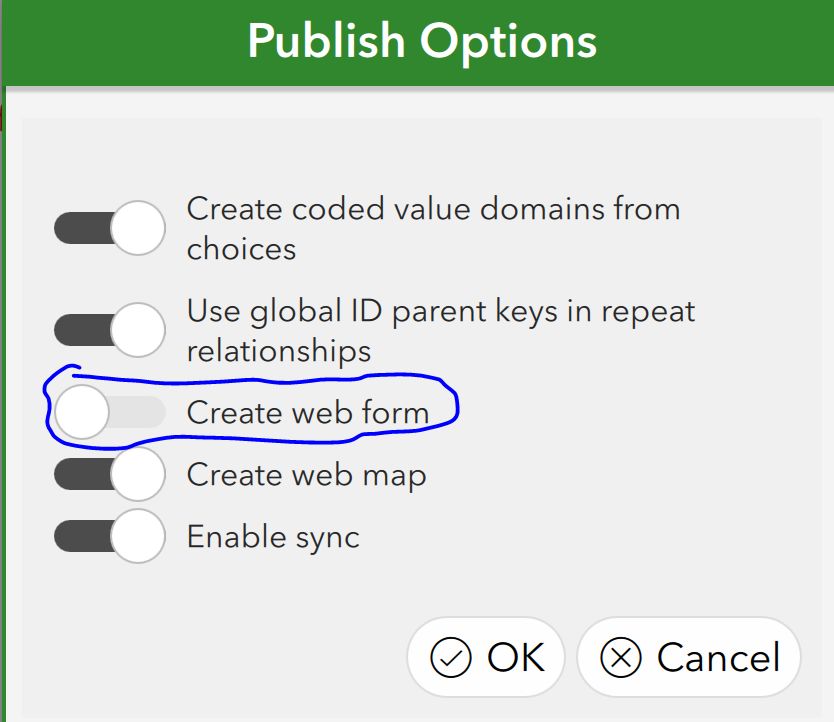Disable the Enable sync switch
Viewport: 834px width, 722px height.
110,536
